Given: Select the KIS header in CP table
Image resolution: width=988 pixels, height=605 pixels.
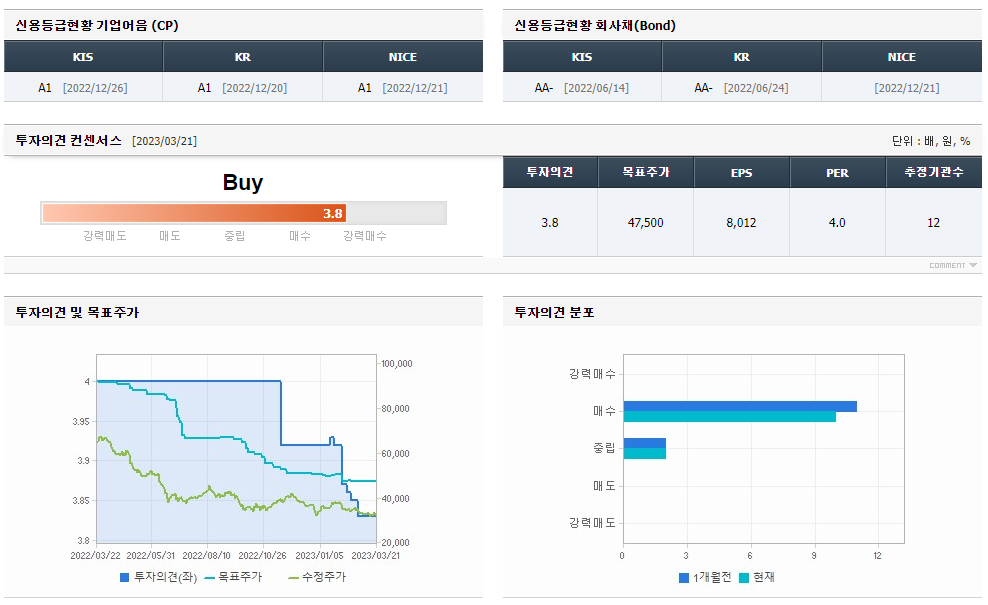Looking at the screenshot, I should pos(83,57).
